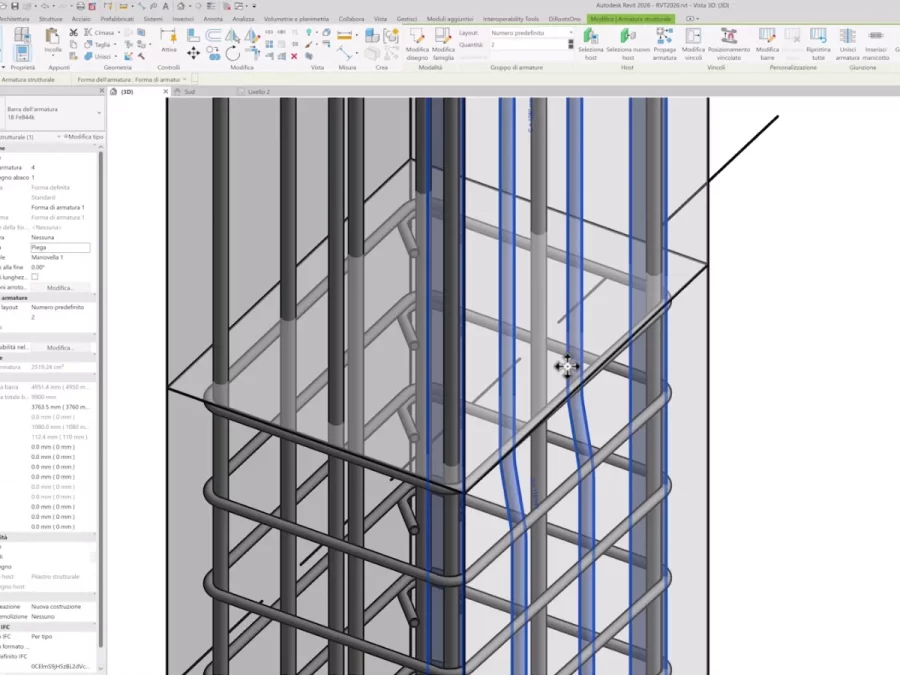900x675 pixels.
Task: Save the project via Quick Access Toolbar
Action: pyautogui.click(x=13, y=6)
